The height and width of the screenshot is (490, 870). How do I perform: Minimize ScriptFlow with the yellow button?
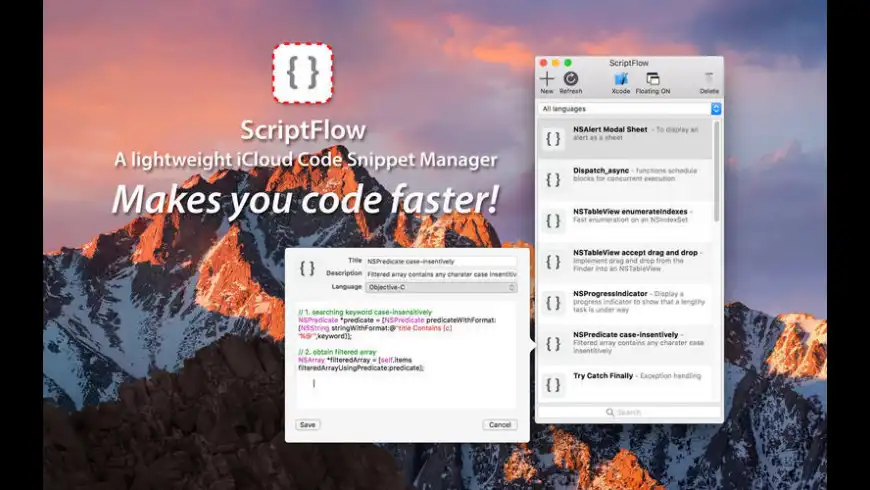pyautogui.click(x=555, y=63)
